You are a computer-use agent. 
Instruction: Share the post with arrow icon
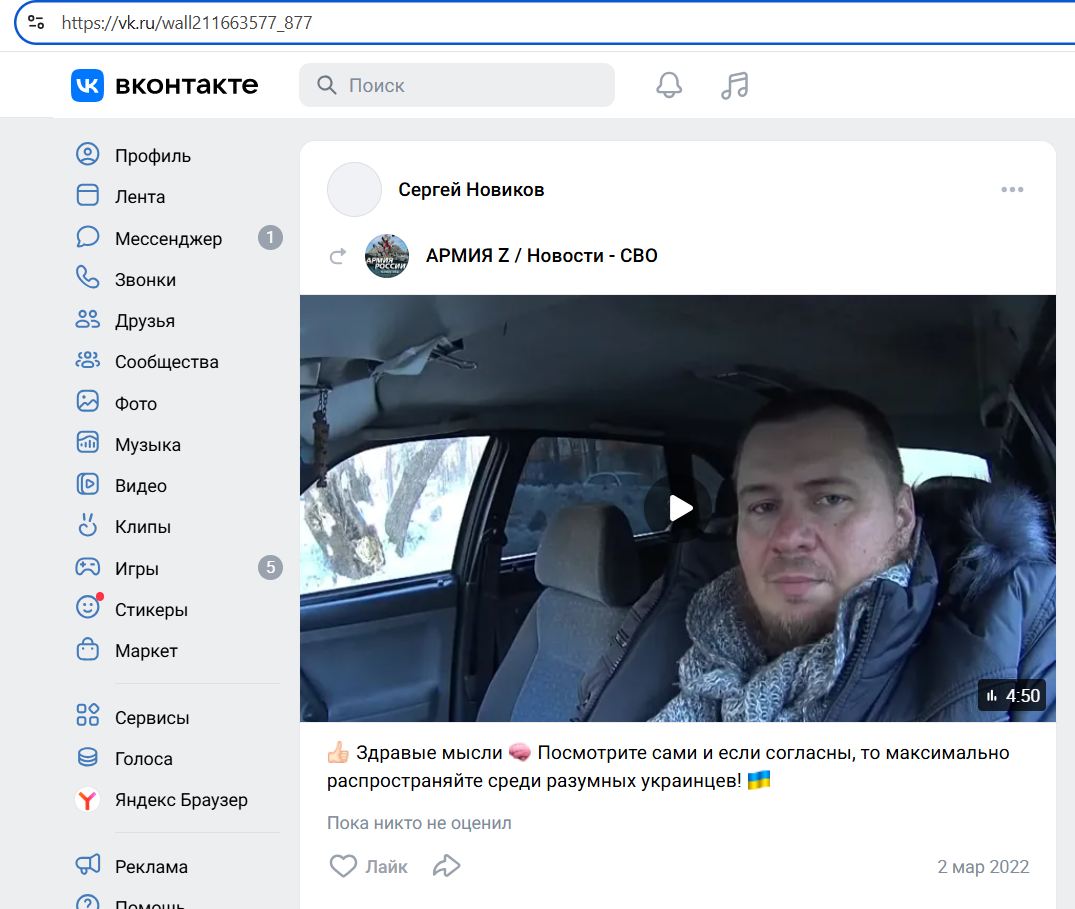(446, 866)
